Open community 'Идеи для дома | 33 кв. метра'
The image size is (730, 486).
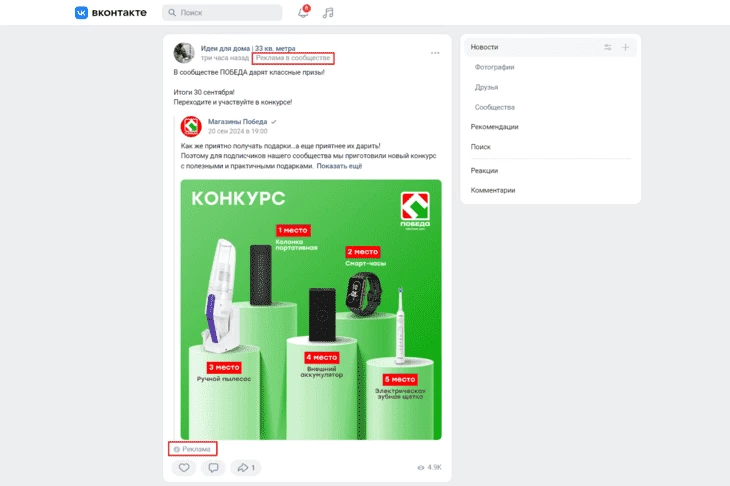[248, 48]
